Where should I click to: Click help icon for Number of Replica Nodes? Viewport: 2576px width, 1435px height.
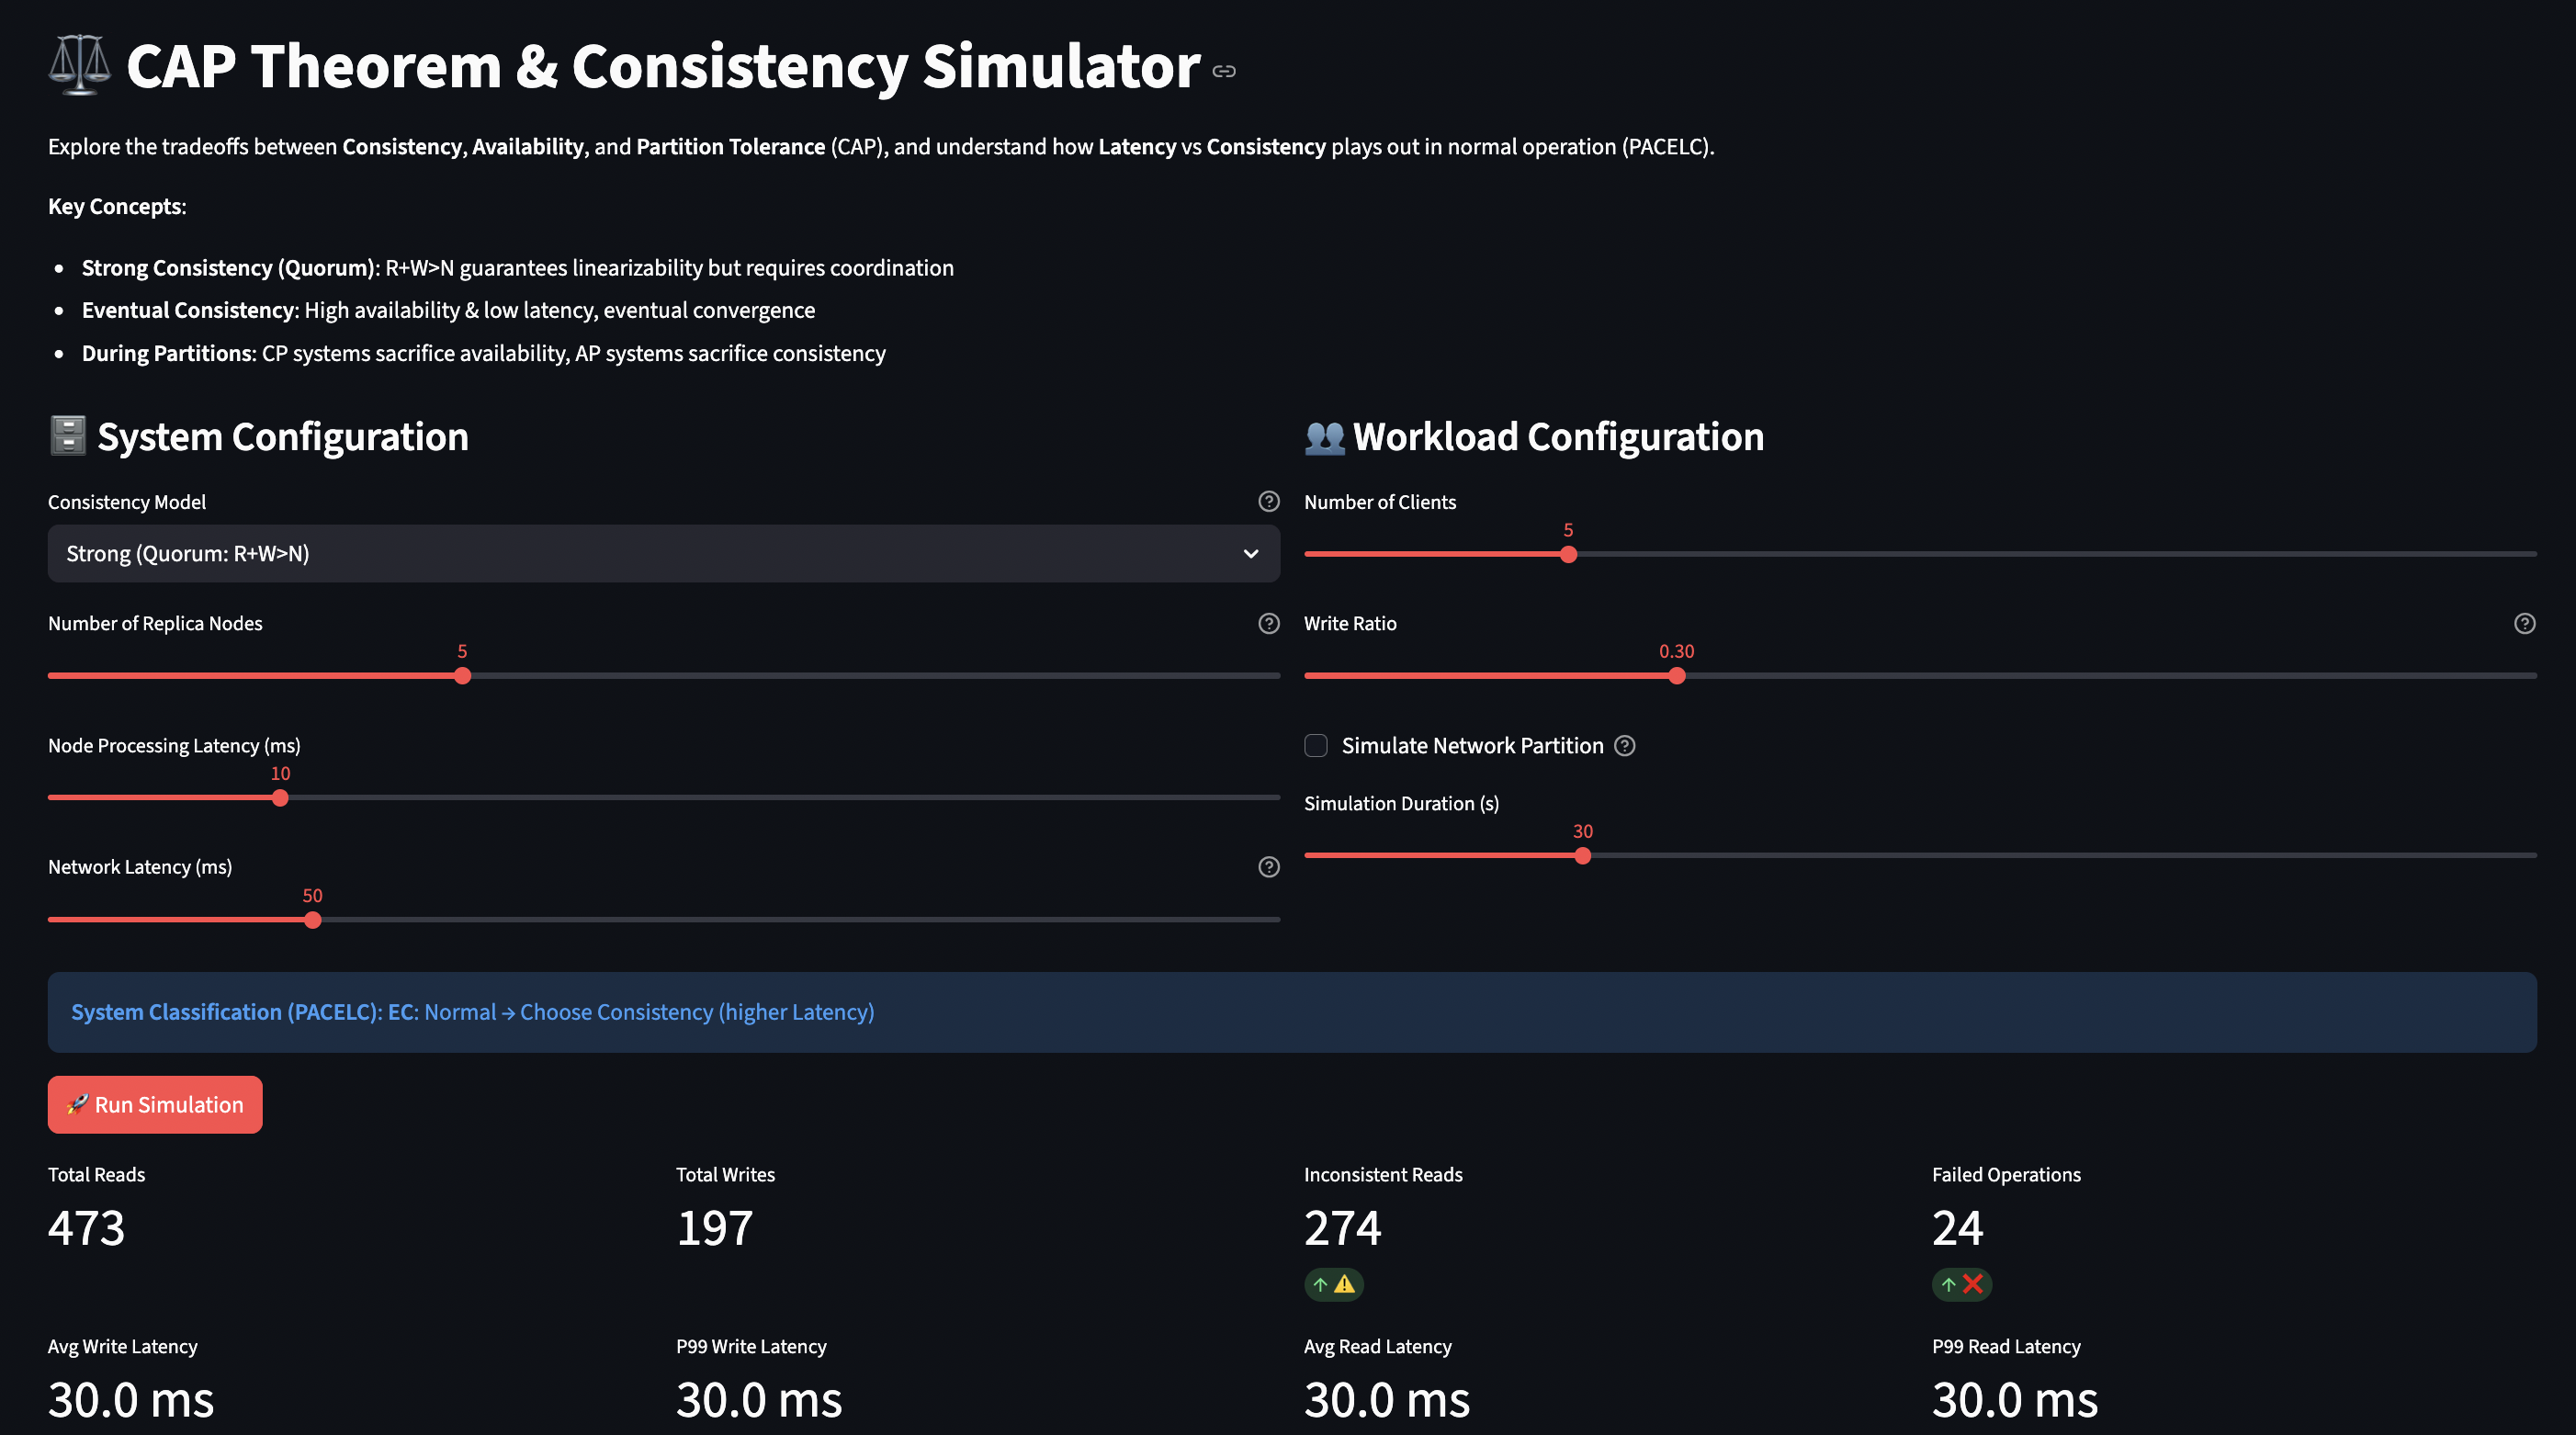point(1268,623)
